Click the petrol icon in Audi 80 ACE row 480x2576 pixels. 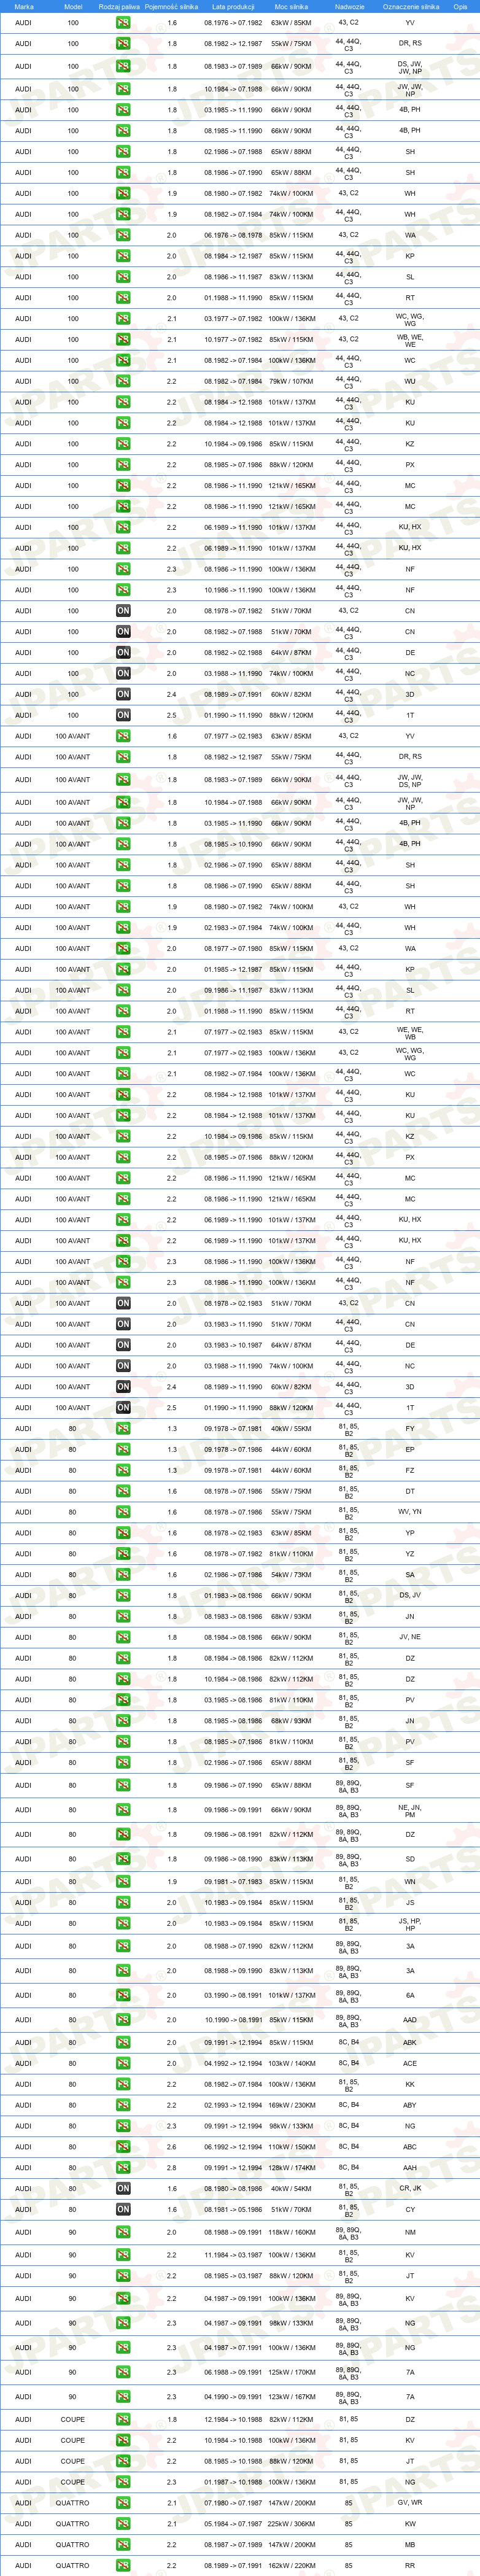point(123,2063)
